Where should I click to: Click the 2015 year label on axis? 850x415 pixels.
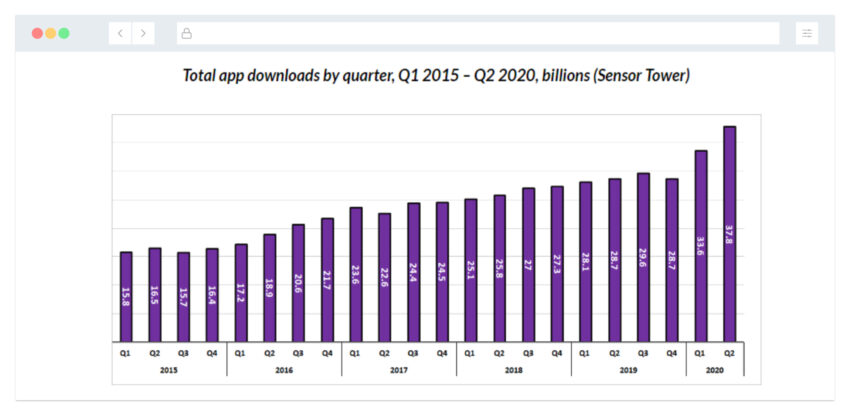click(169, 368)
